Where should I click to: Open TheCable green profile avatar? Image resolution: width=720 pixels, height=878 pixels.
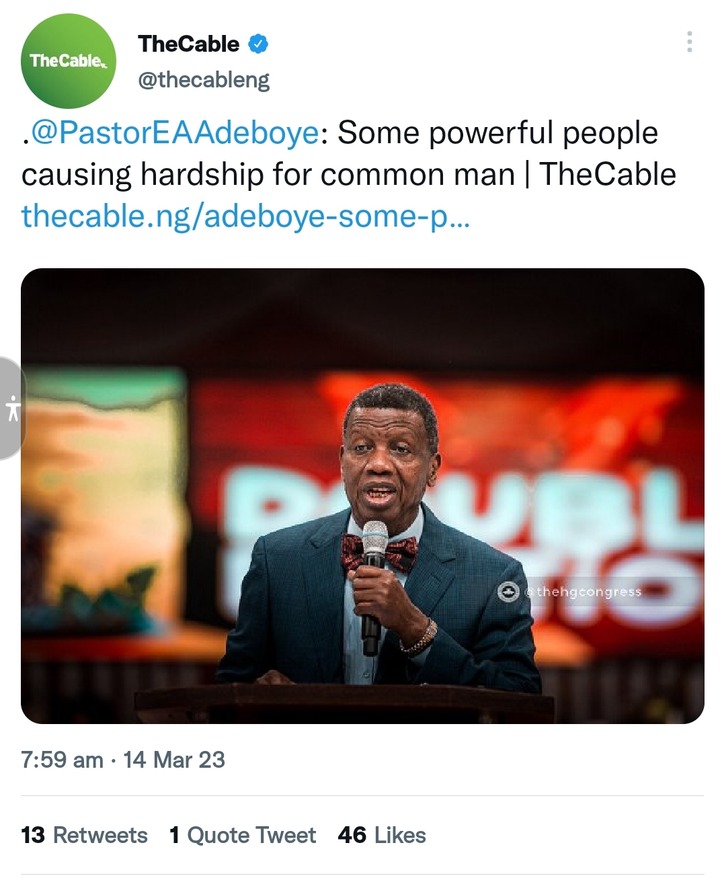pyautogui.click(x=67, y=61)
